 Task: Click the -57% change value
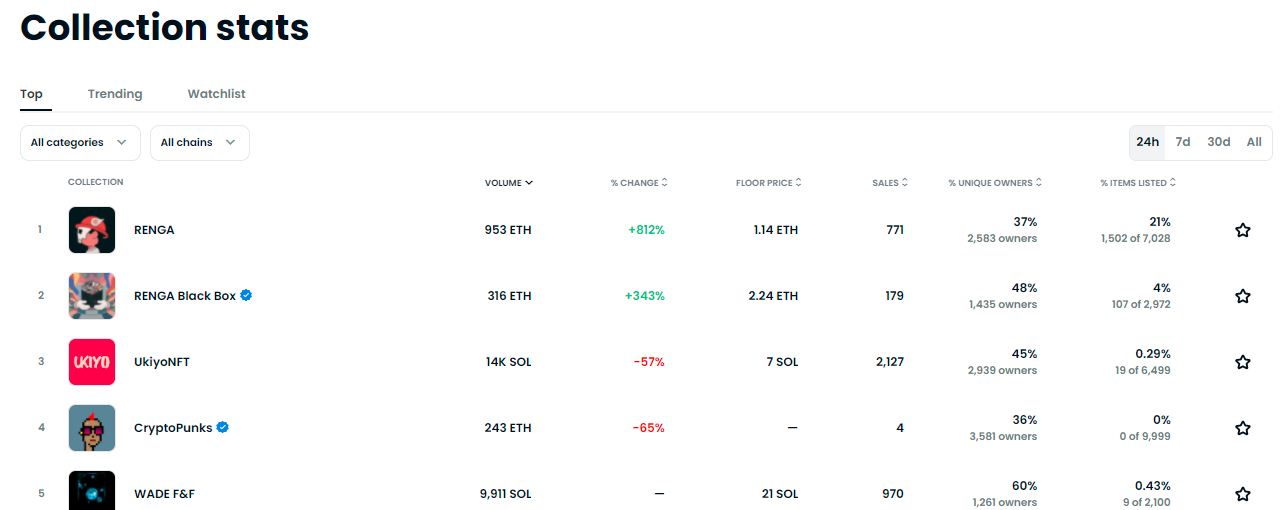click(x=649, y=362)
